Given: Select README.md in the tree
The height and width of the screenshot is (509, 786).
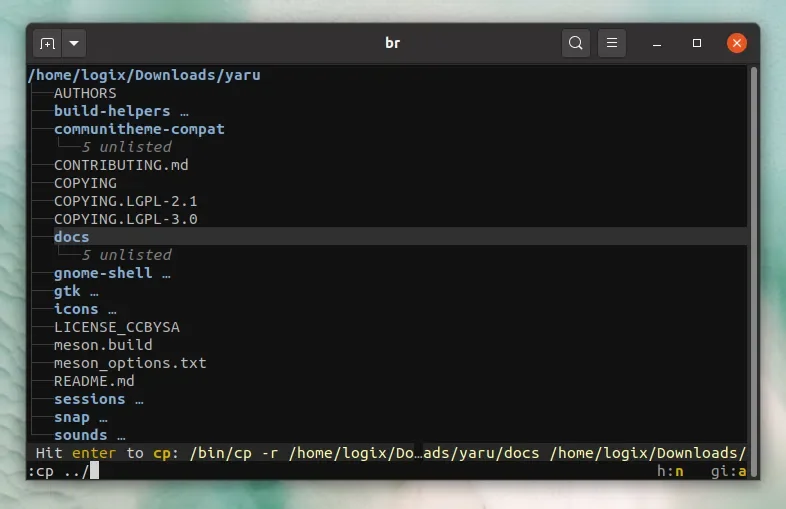Looking at the screenshot, I should (x=94, y=381).
